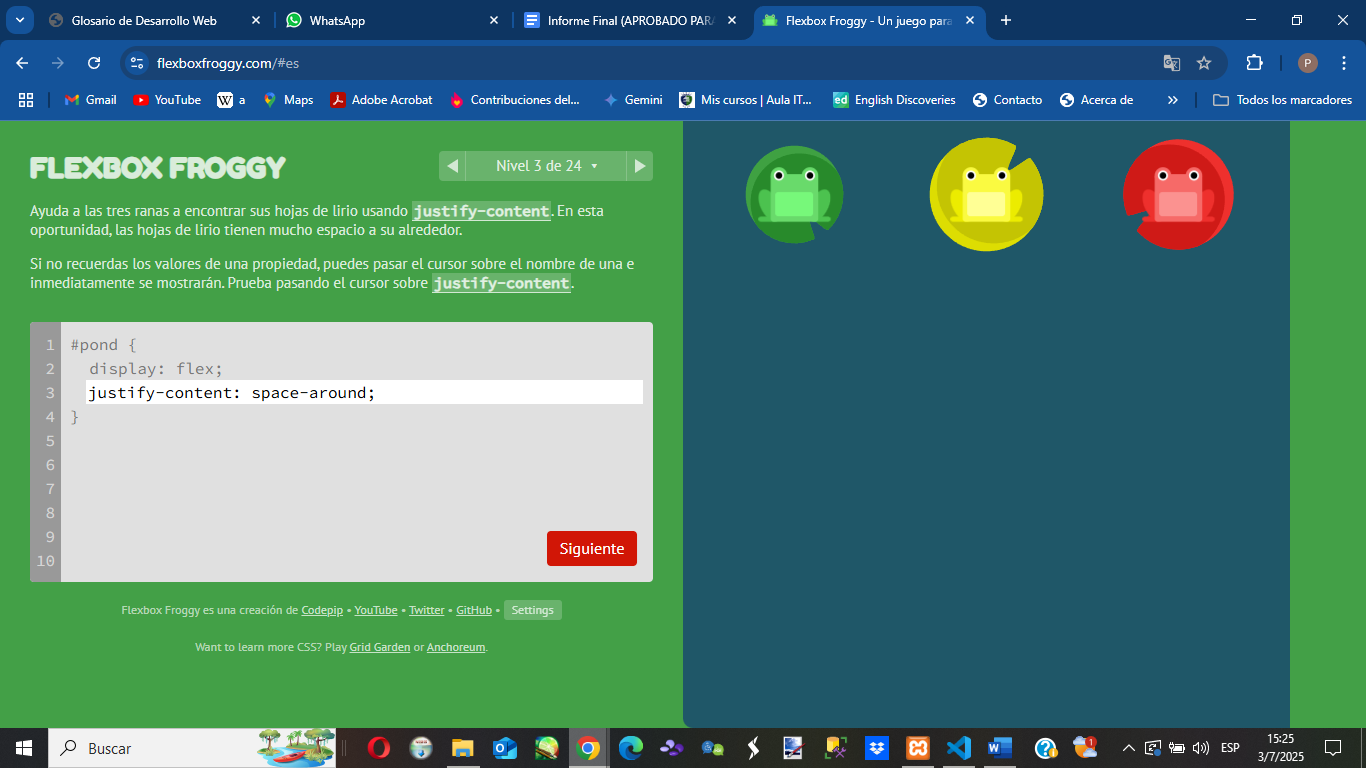Open the Chrome apps grid
The width and height of the screenshot is (1366, 768).
click(26, 100)
